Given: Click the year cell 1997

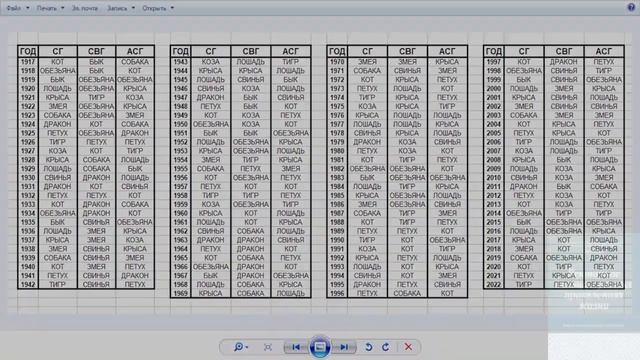Looking at the screenshot, I should (x=494, y=62).
